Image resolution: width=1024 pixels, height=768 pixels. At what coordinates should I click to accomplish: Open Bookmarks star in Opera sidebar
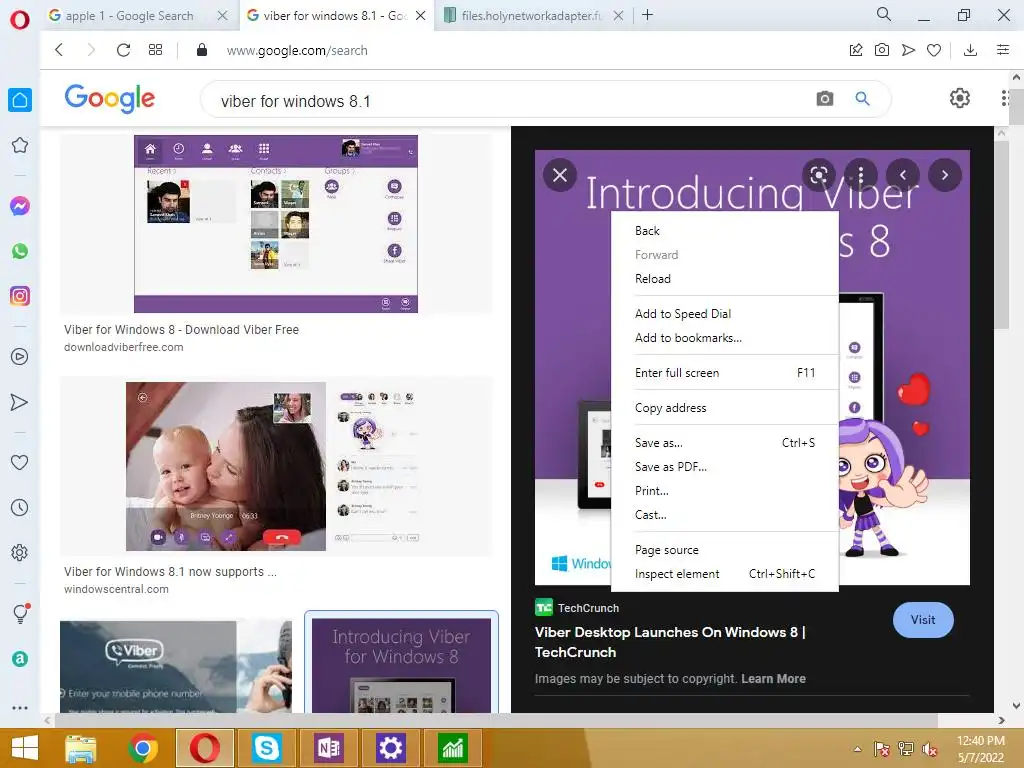[20, 145]
